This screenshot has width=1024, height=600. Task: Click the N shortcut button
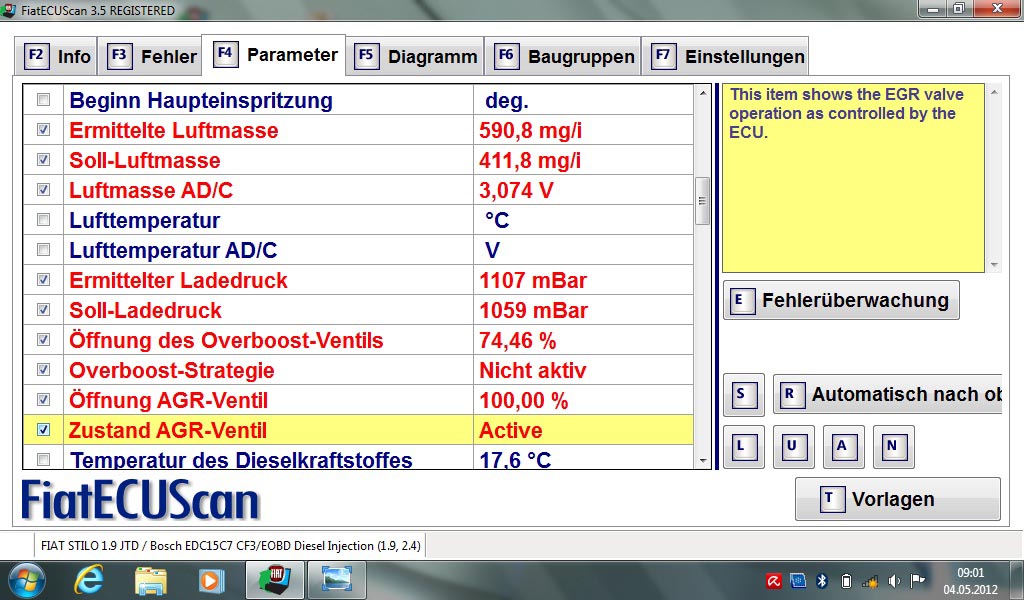click(894, 447)
